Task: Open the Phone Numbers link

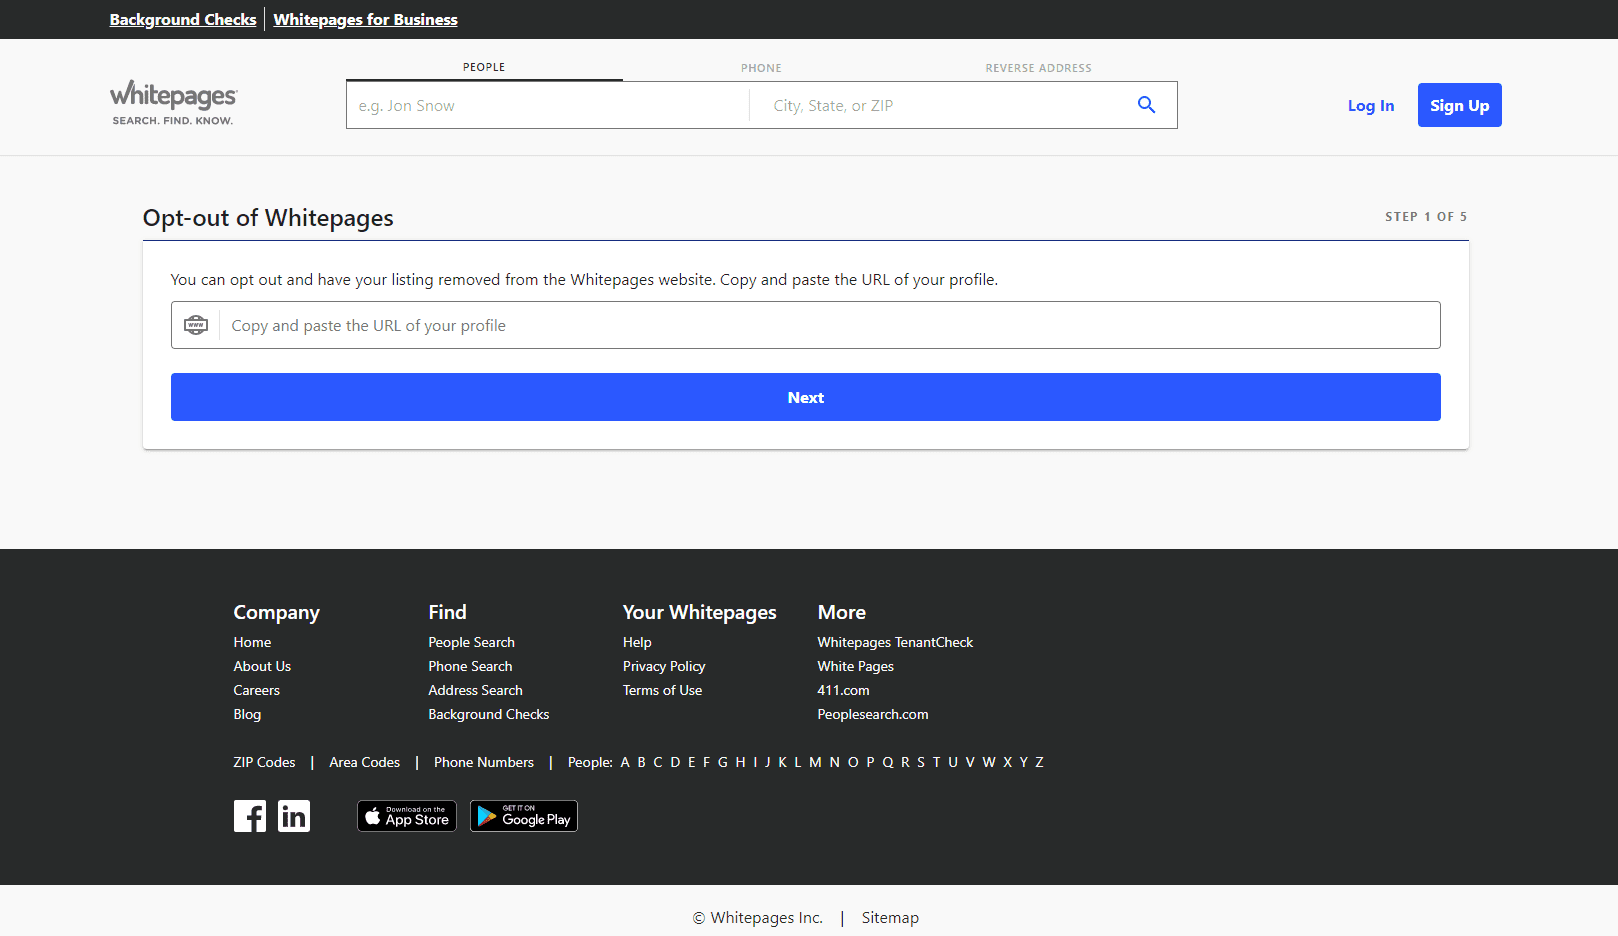Action: click(484, 762)
